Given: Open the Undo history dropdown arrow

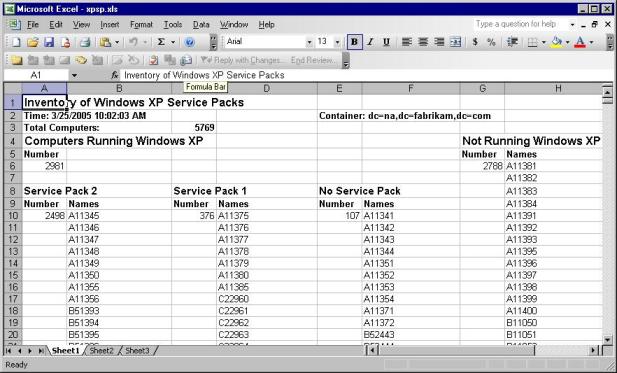Looking at the screenshot, I should pyautogui.click(x=145, y=42).
